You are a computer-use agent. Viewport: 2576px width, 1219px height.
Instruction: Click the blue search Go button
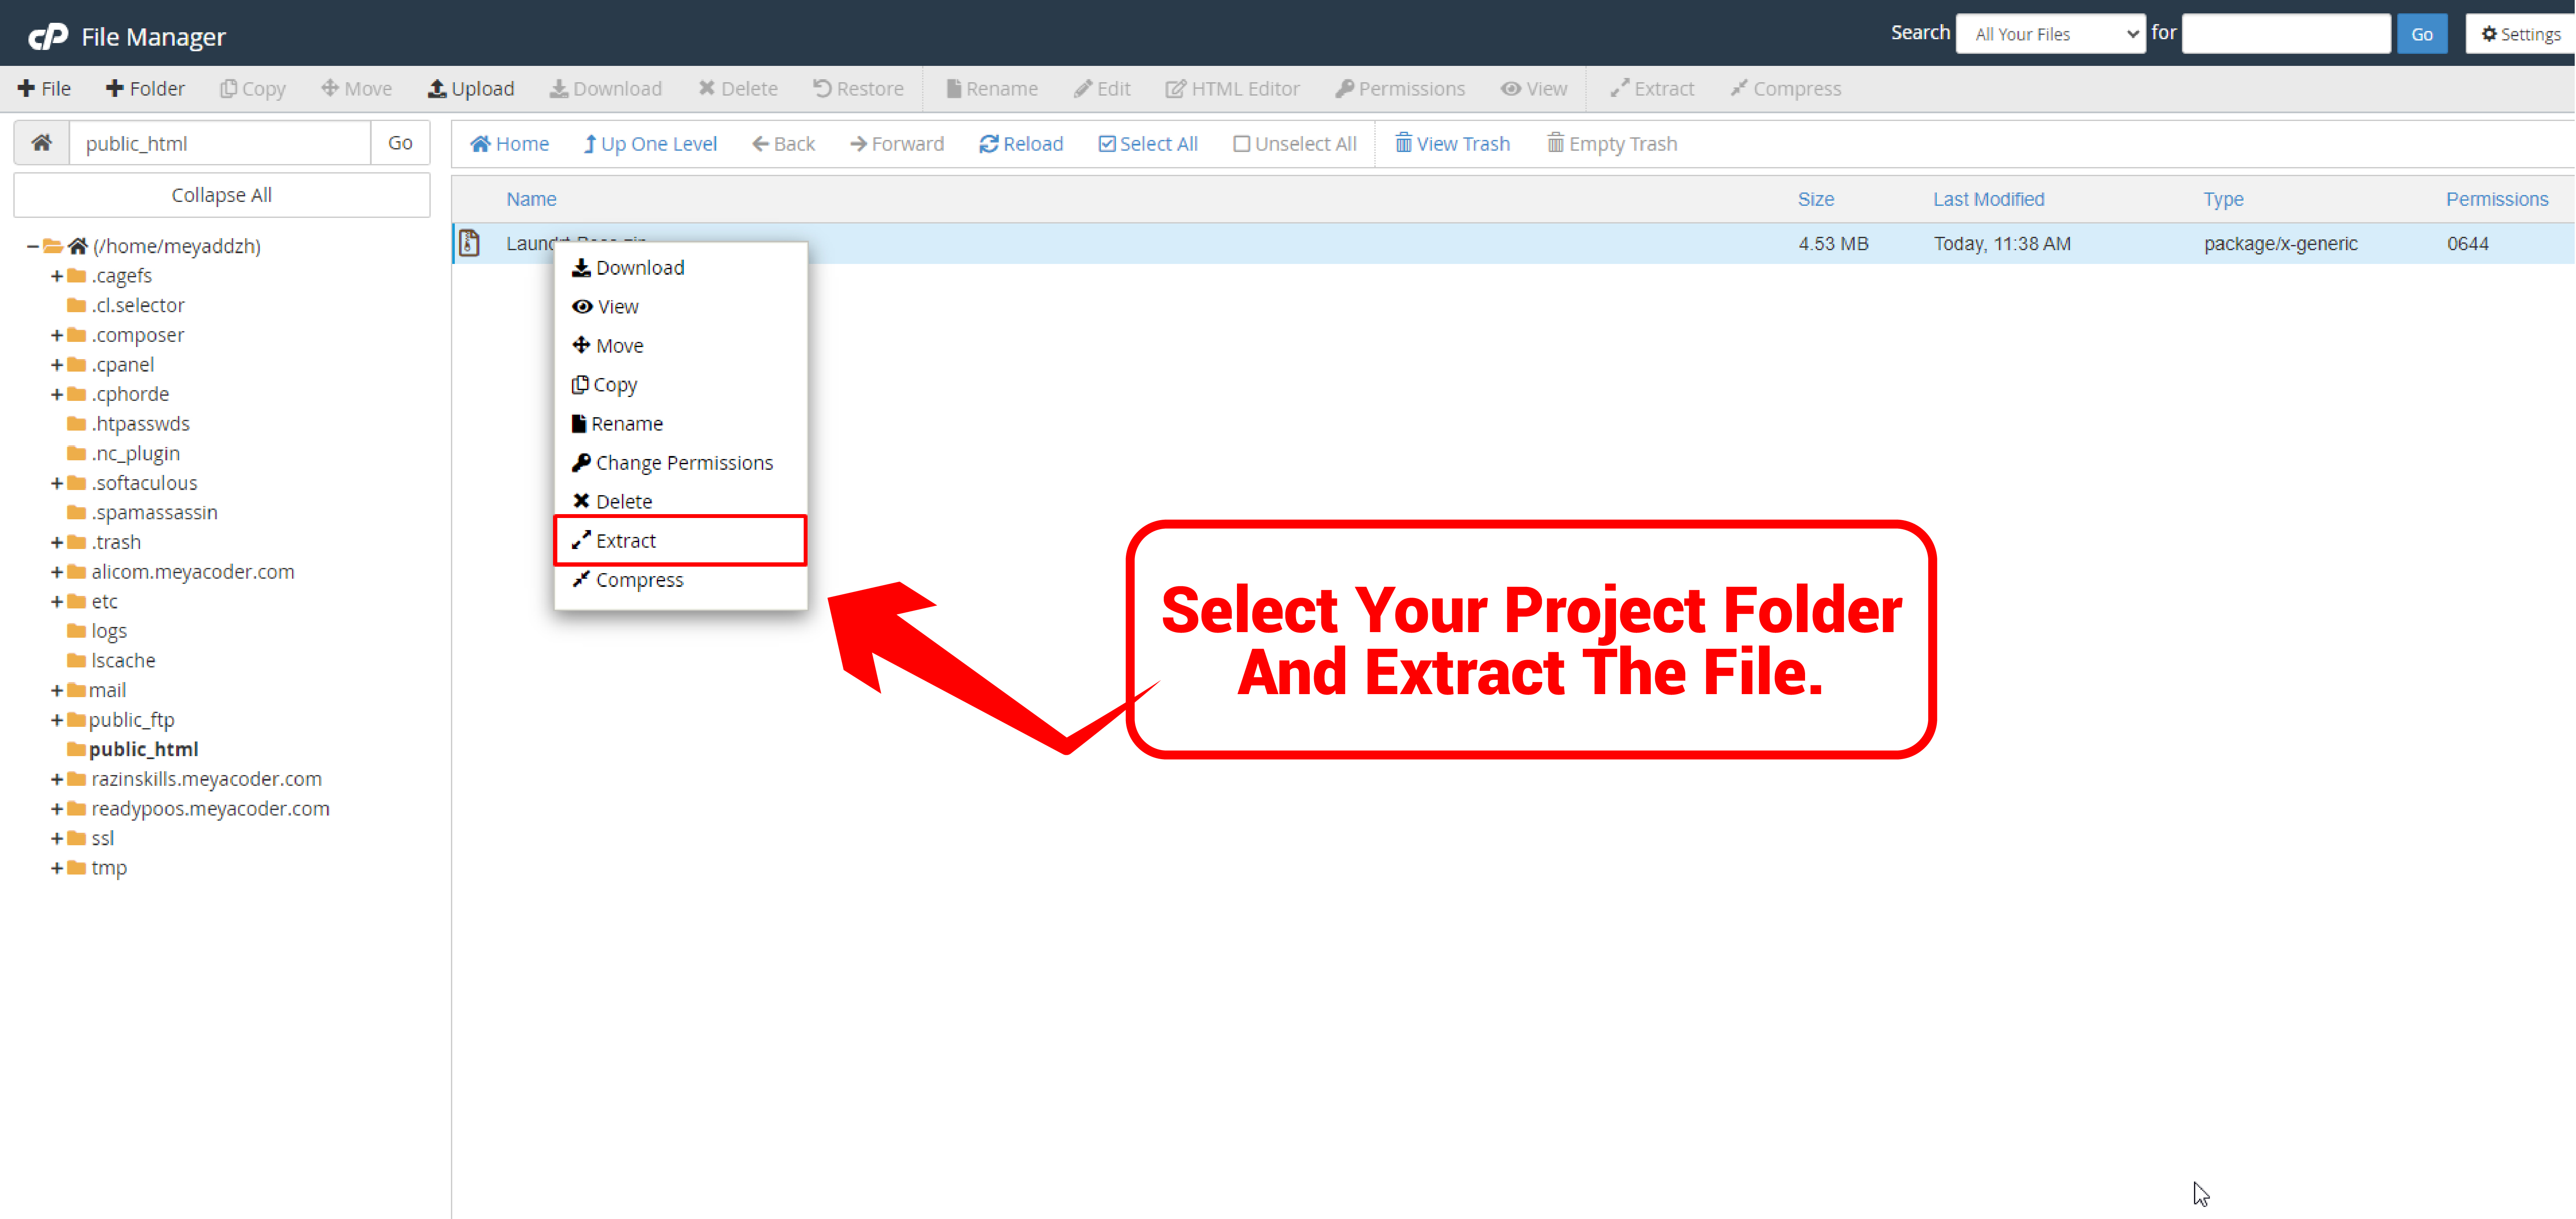2422,34
